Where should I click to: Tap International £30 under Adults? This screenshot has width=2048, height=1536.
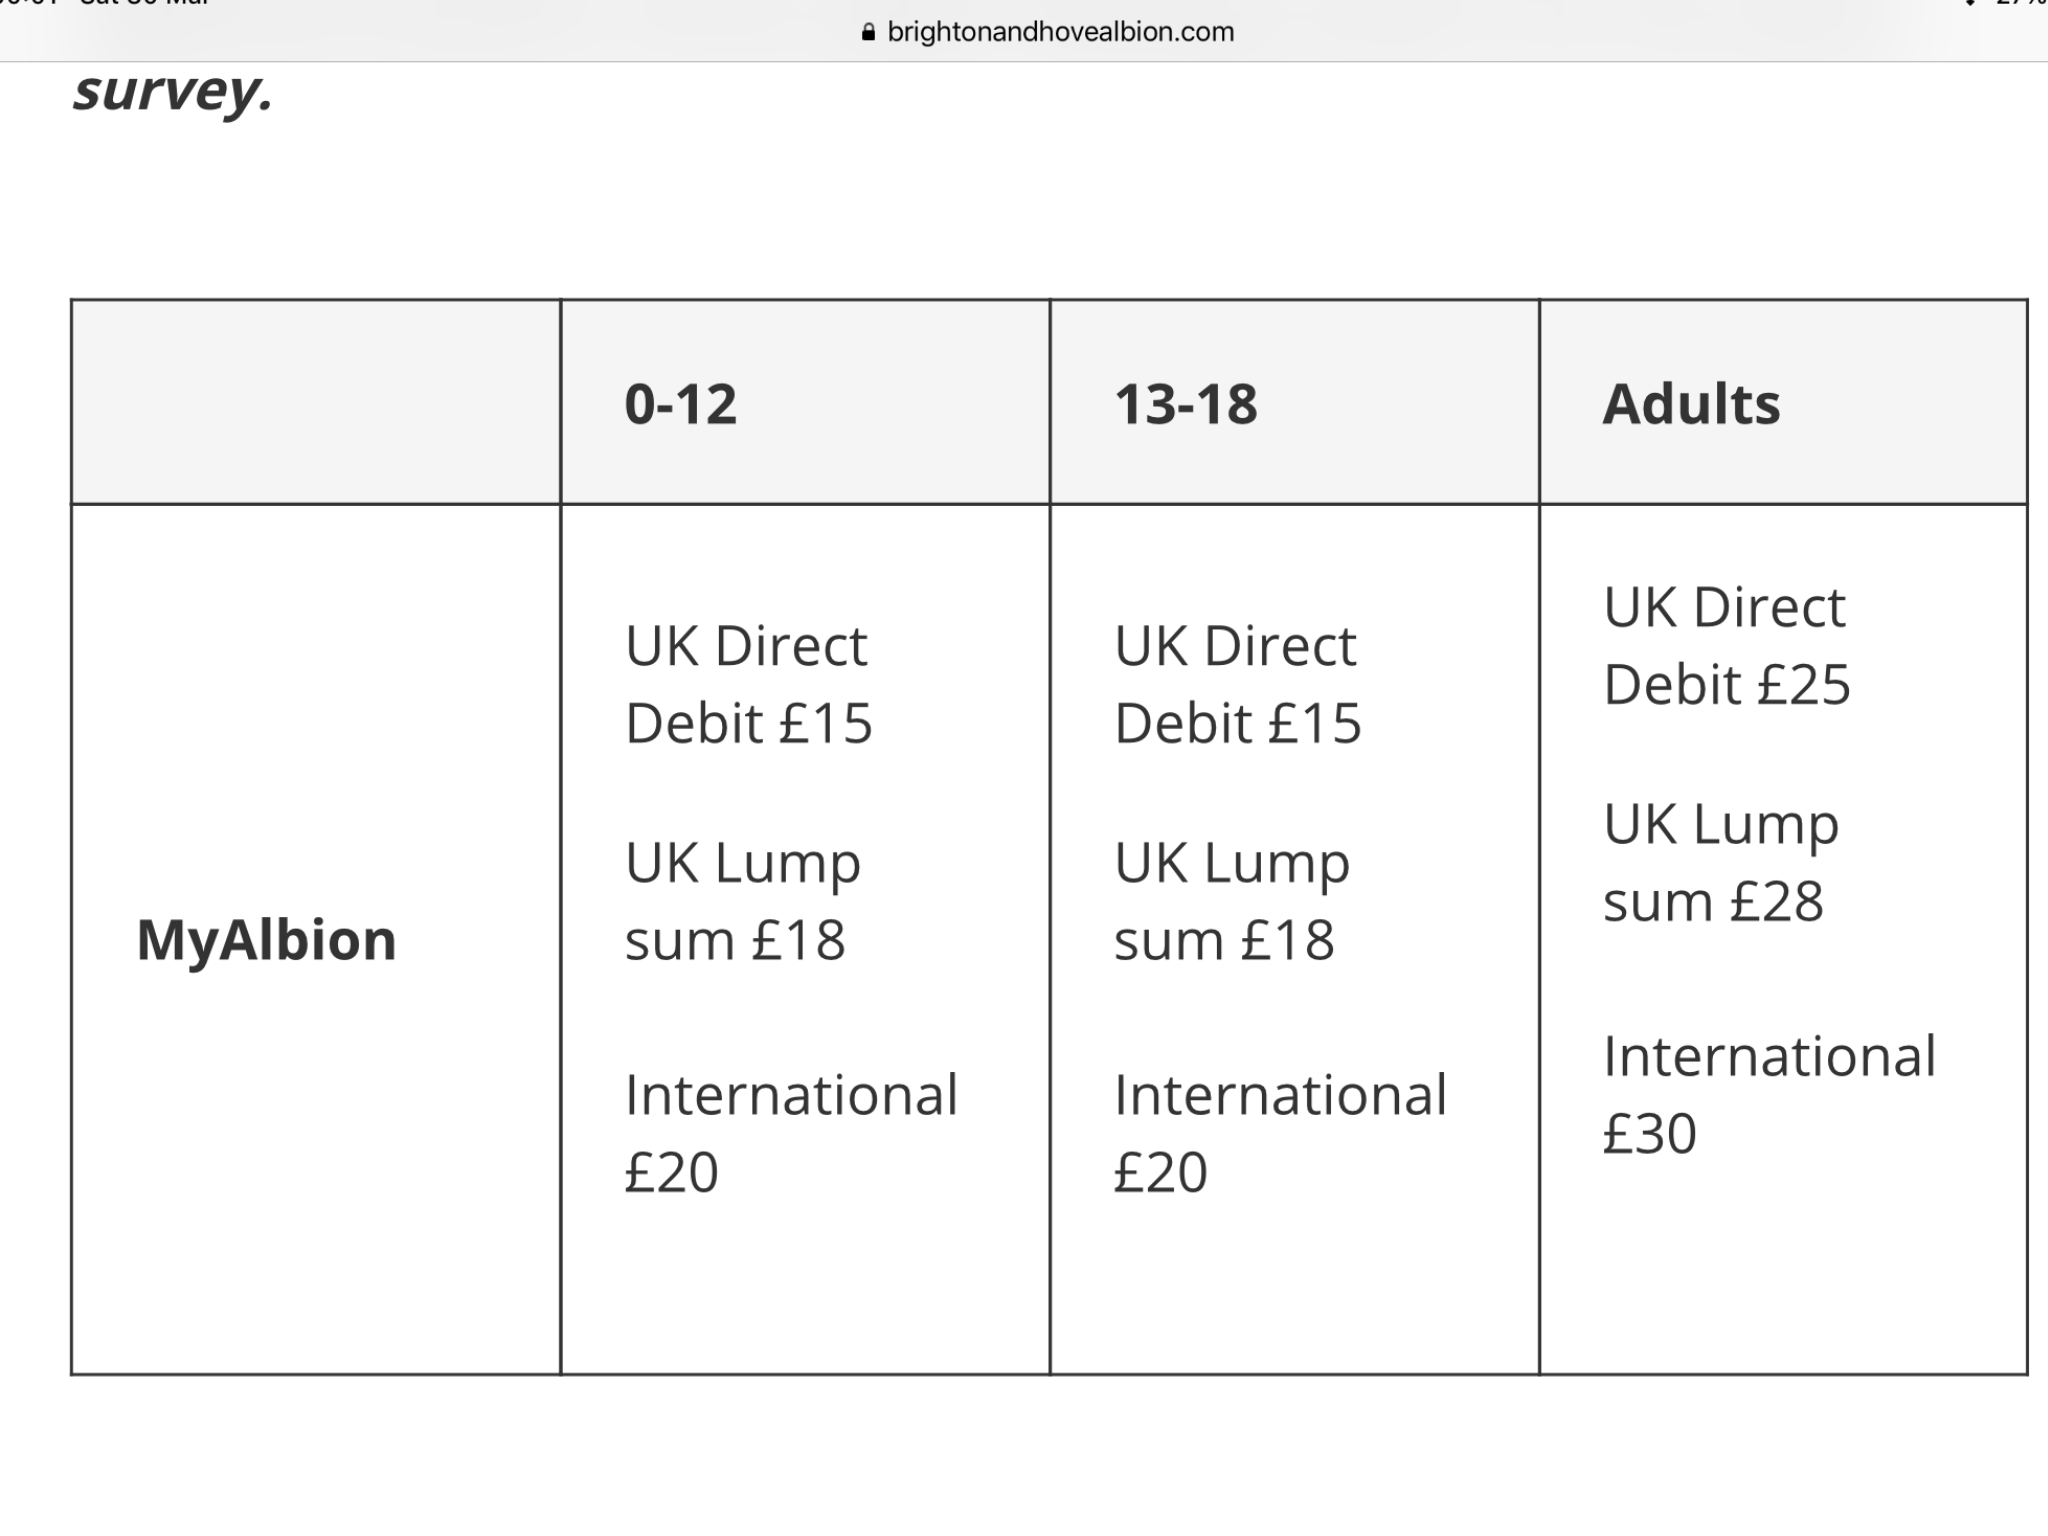[1770, 1094]
